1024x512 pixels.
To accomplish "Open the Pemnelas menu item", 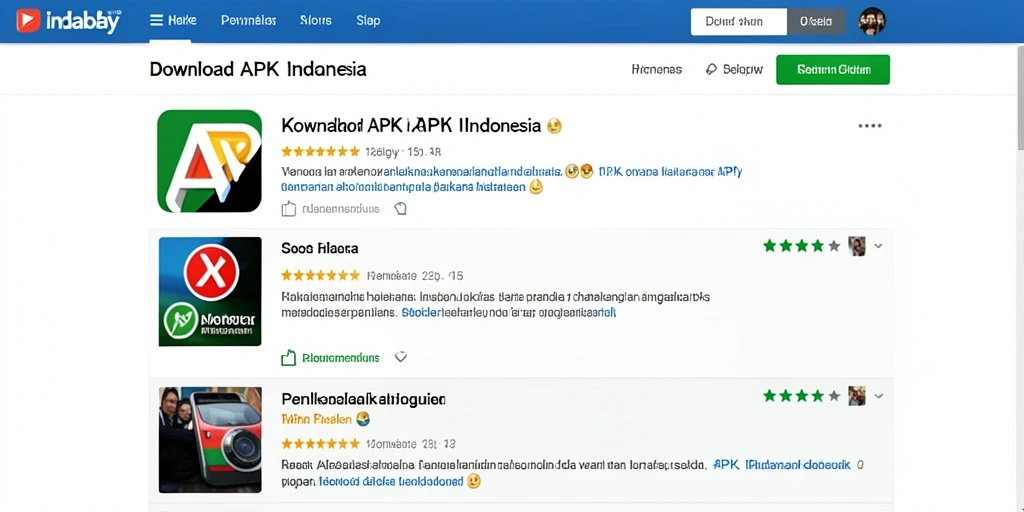I will point(248,21).
